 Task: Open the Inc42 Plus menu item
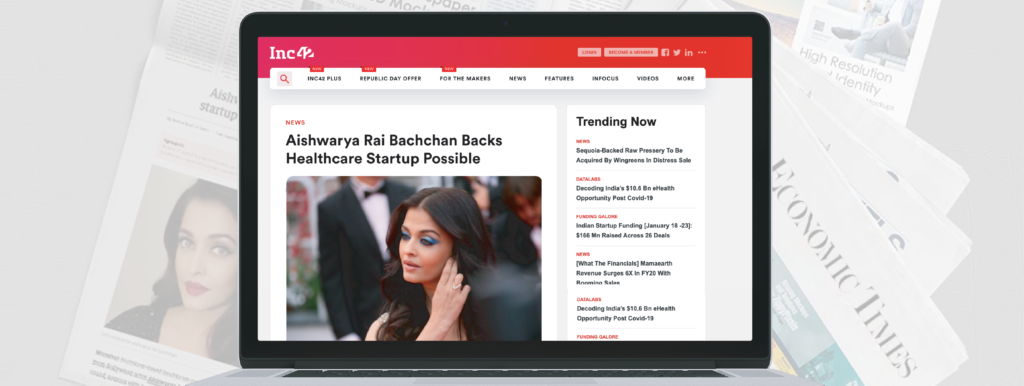pyautogui.click(x=324, y=78)
